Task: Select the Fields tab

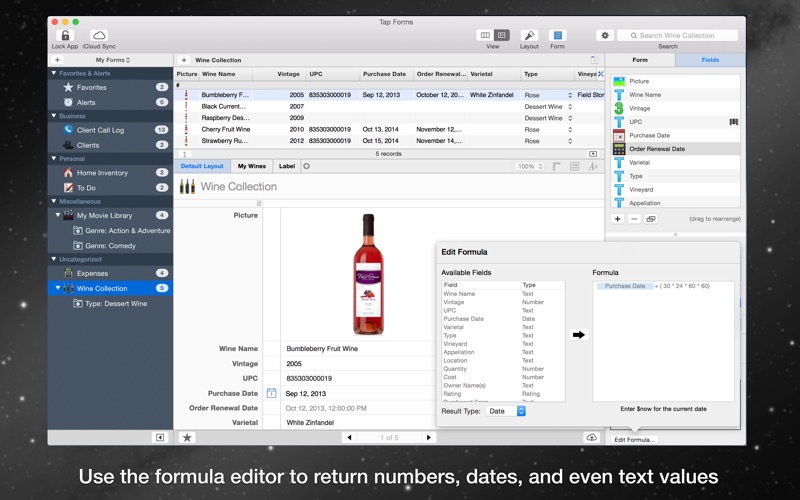Action: click(710, 60)
